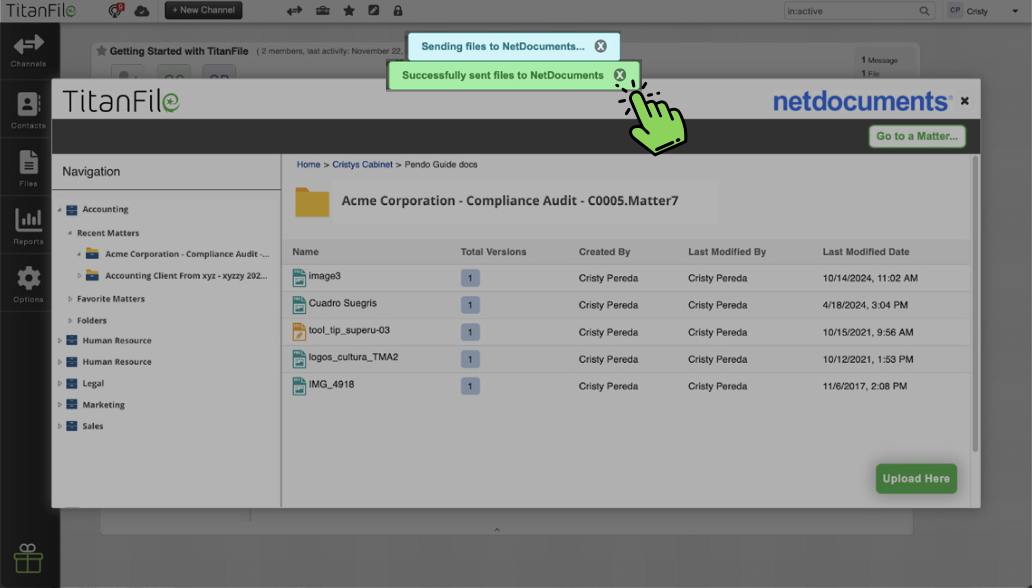Dismiss the 'Successfully sent files' notification
The image size is (1034, 588).
pos(620,75)
